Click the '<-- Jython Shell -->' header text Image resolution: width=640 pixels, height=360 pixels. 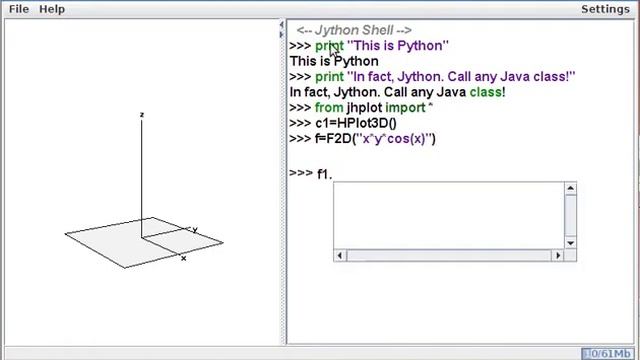point(354,30)
